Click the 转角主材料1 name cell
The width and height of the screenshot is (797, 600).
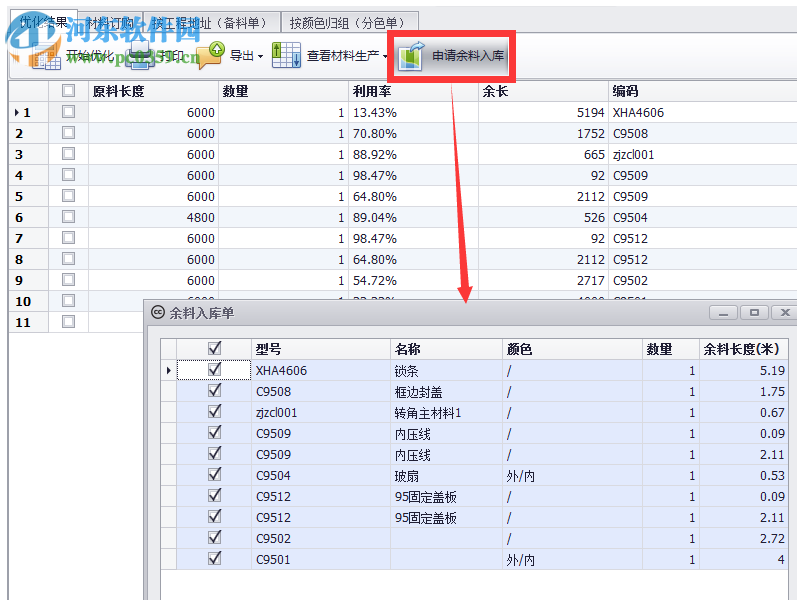(446, 413)
